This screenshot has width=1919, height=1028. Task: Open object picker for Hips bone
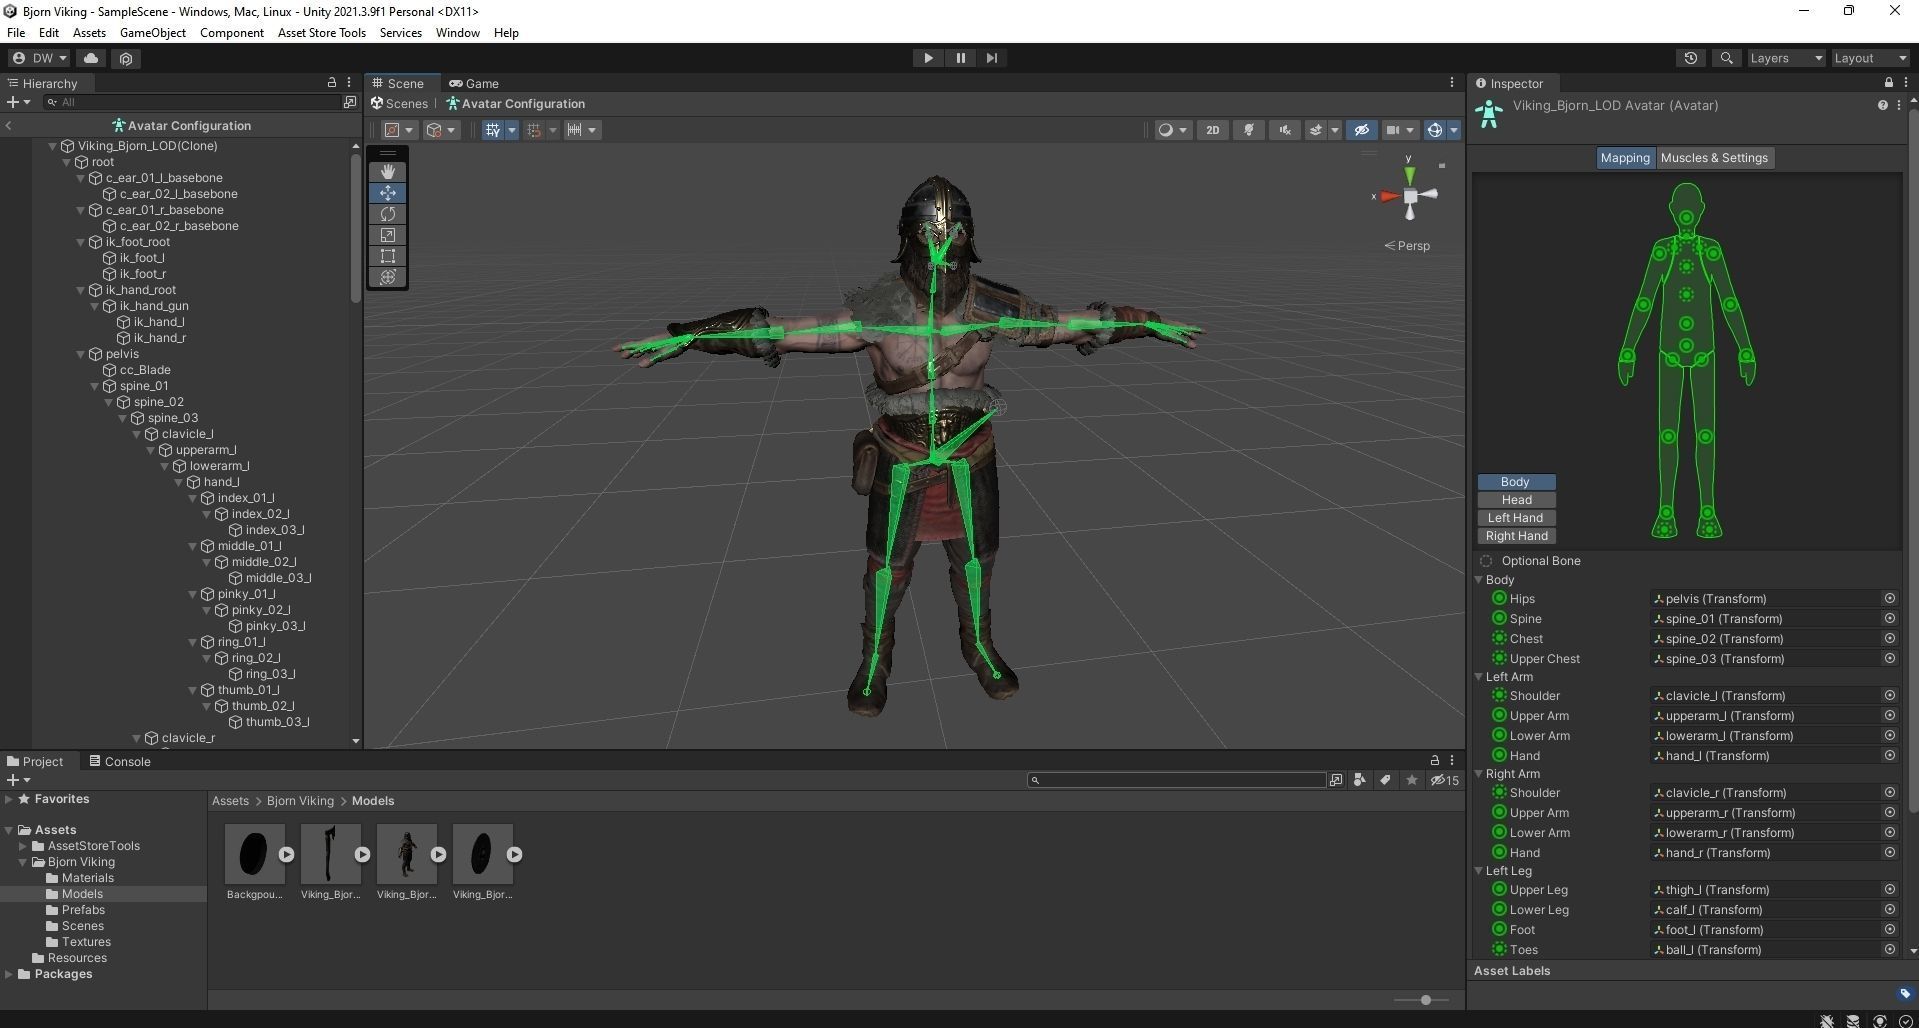[1889, 599]
